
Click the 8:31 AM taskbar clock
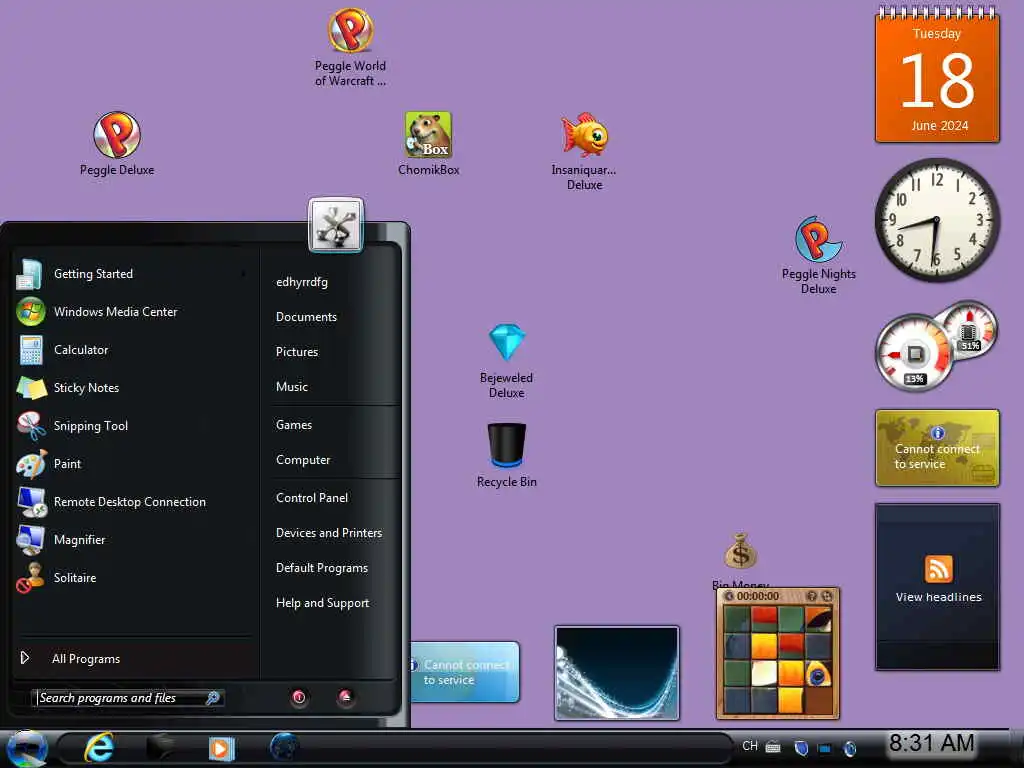[x=932, y=743]
